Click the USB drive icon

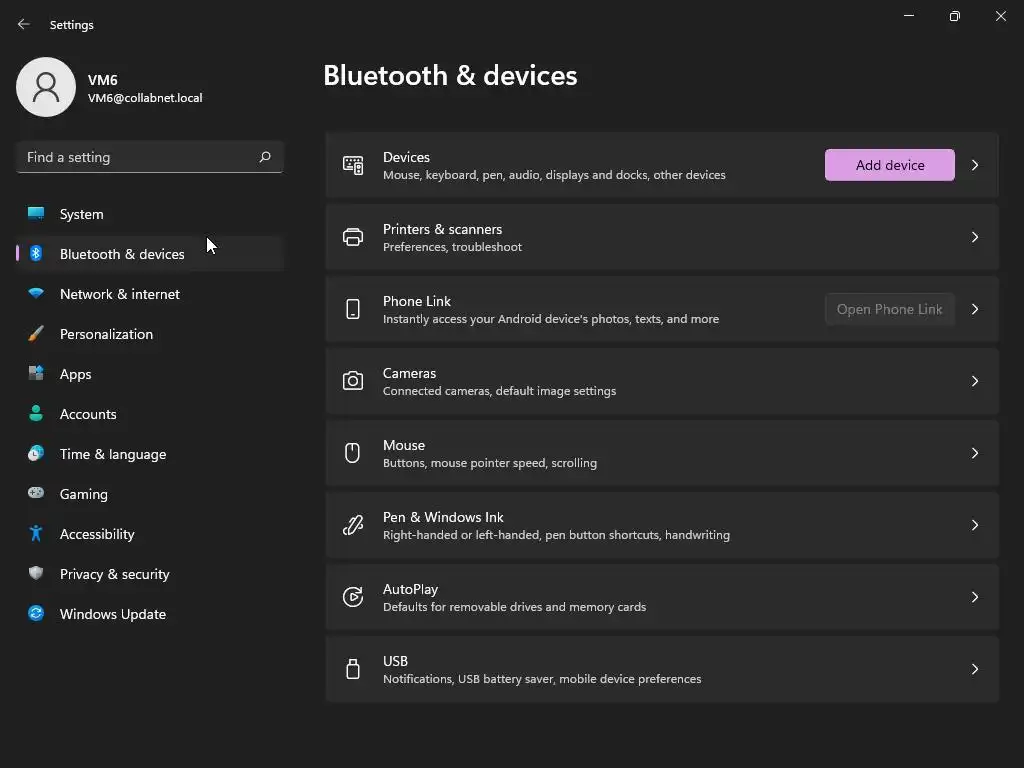353,669
